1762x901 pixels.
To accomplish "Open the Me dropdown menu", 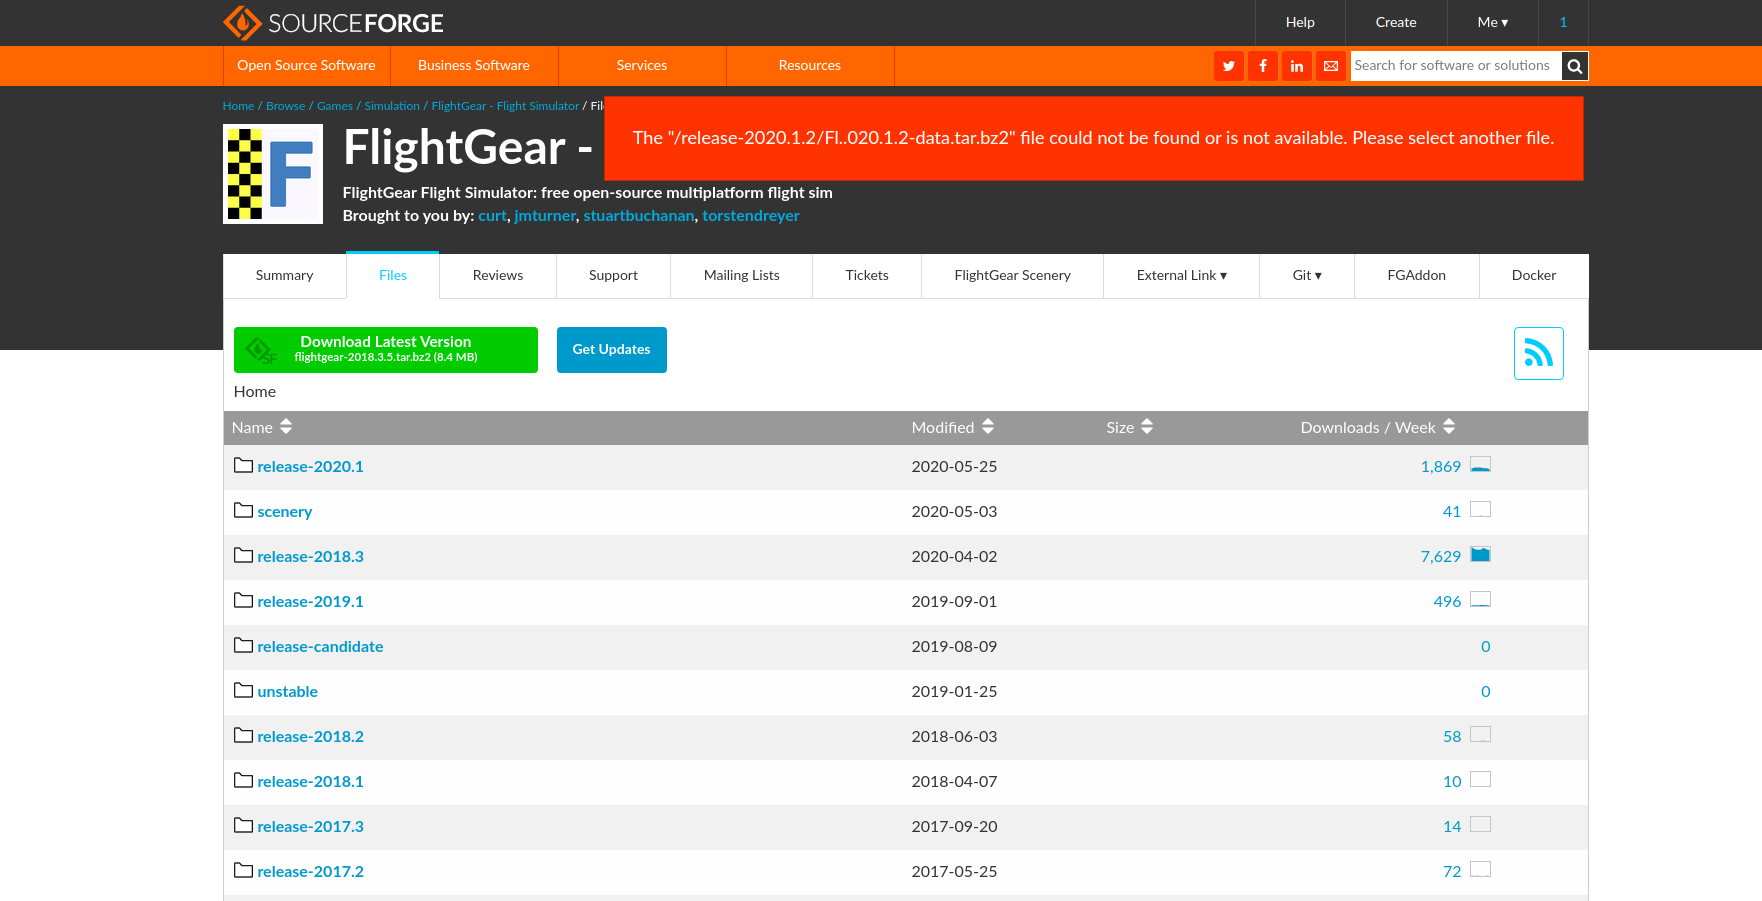I will 1493,22.
